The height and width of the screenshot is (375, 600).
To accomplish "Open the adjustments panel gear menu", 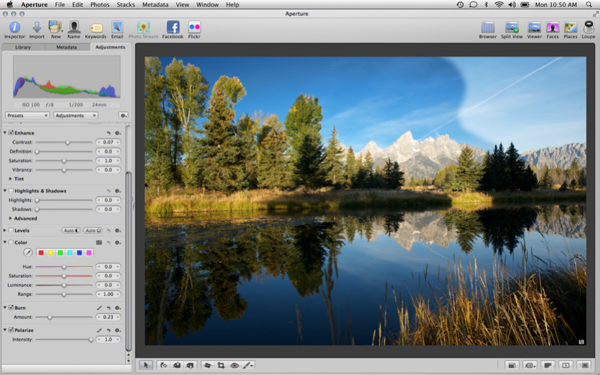I will point(123,115).
